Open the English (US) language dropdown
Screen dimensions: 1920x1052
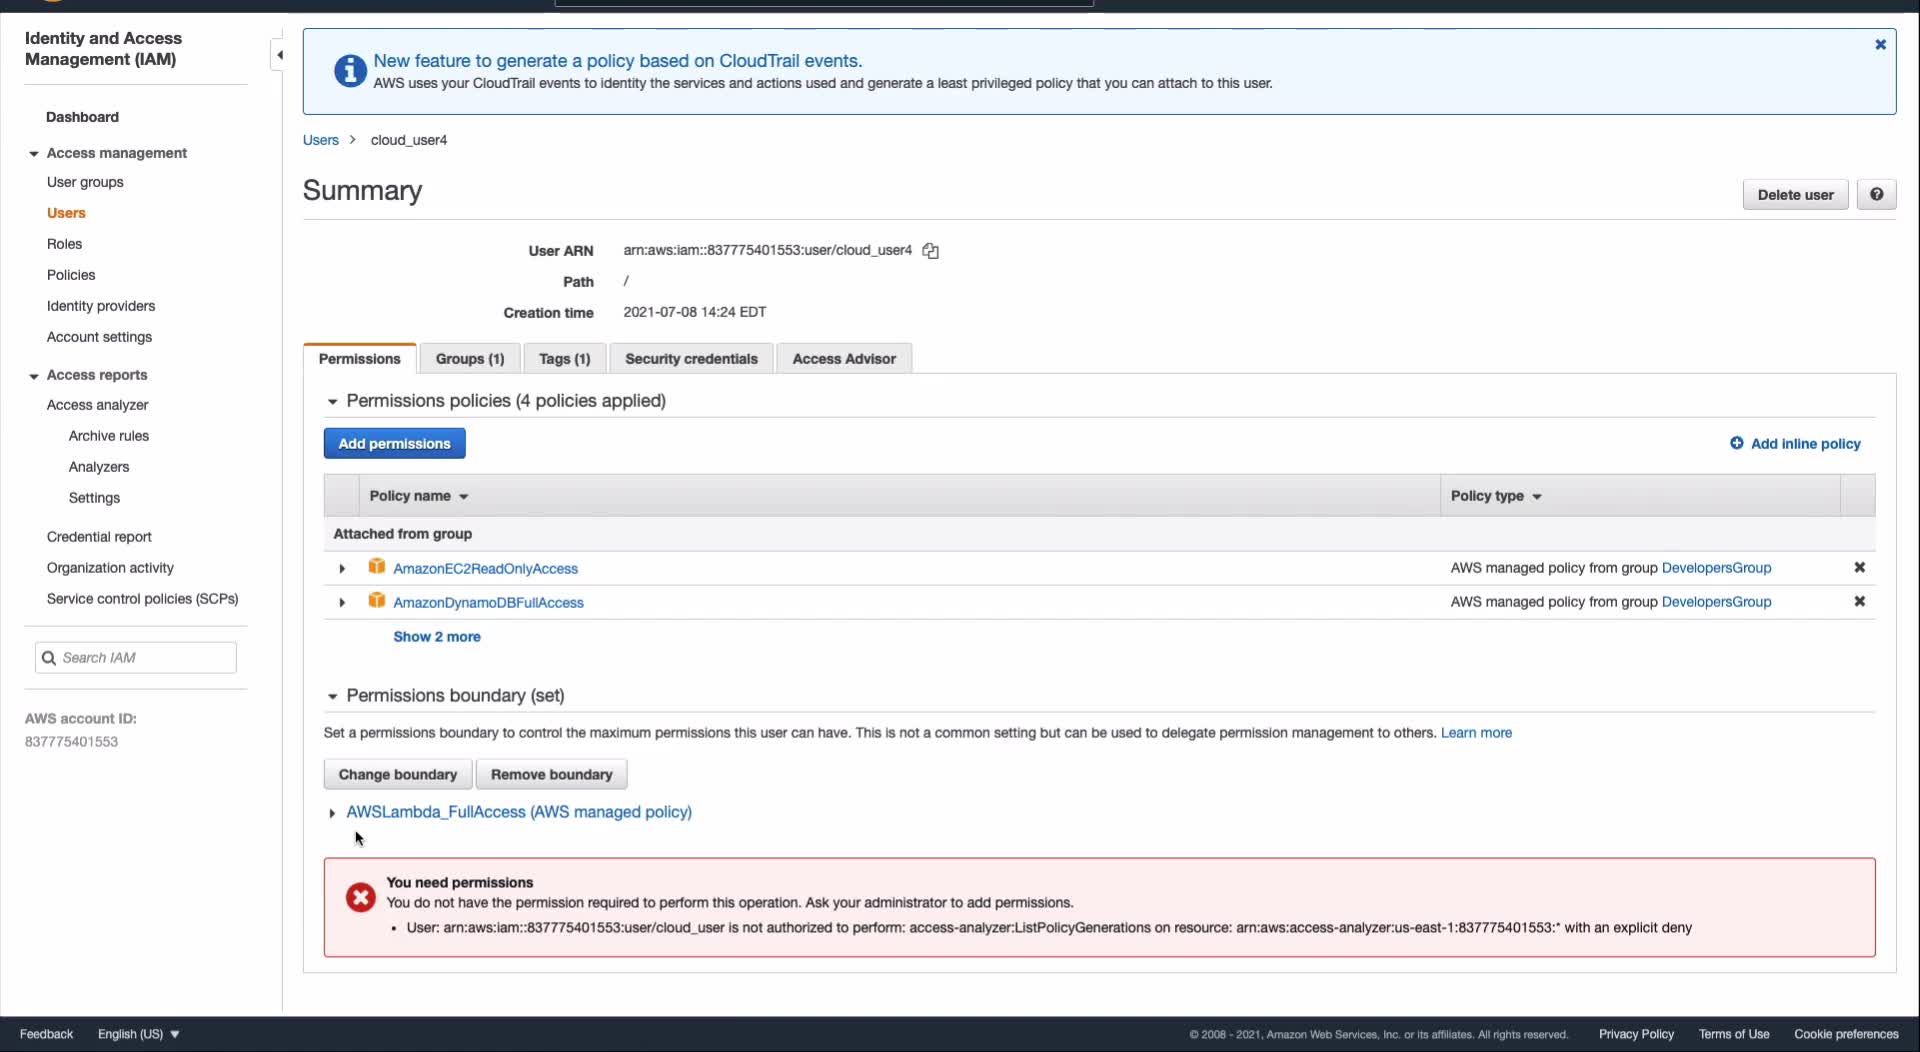coord(139,1034)
